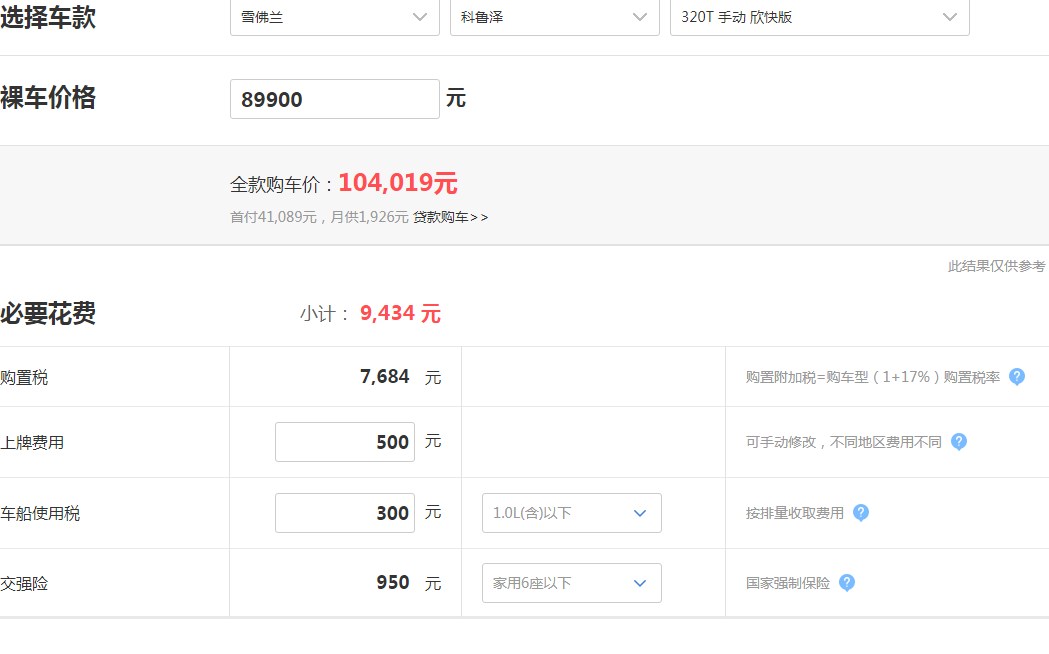
Task: Open help icon for 购置税 formula
Action: pyautogui.click(x=1016, y=377)
